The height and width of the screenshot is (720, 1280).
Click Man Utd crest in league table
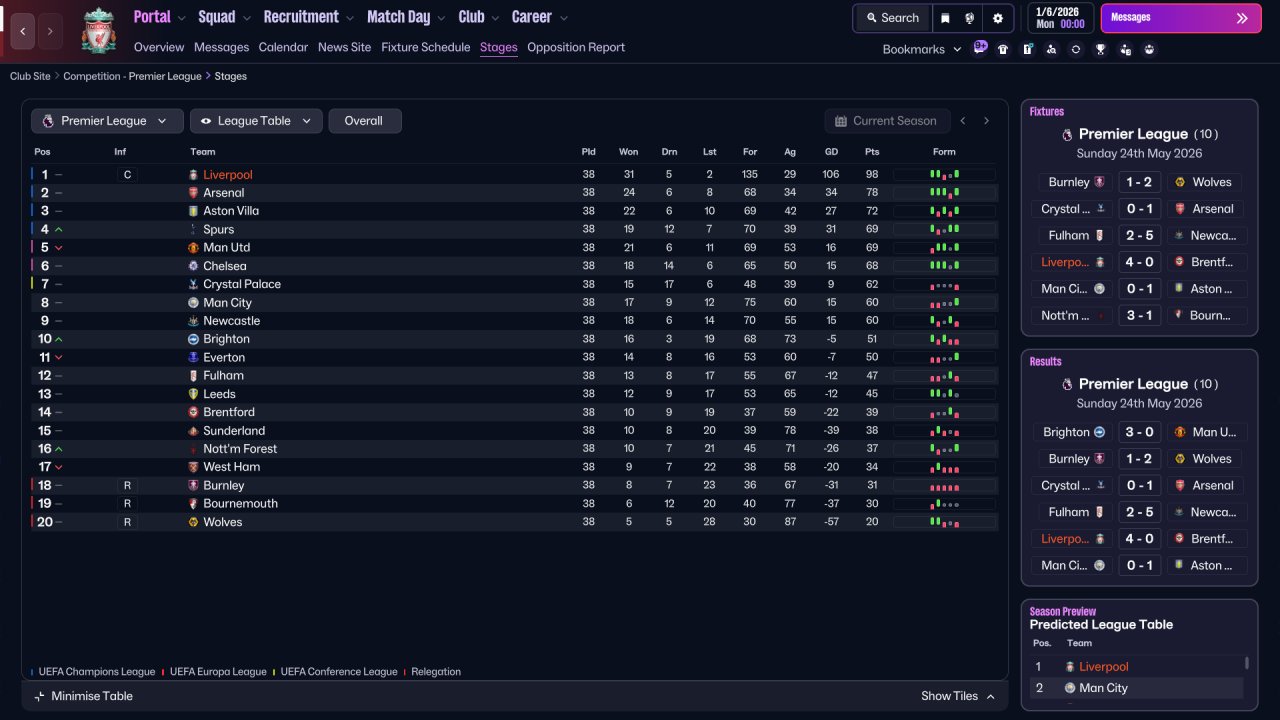click(x=194, y=248)
